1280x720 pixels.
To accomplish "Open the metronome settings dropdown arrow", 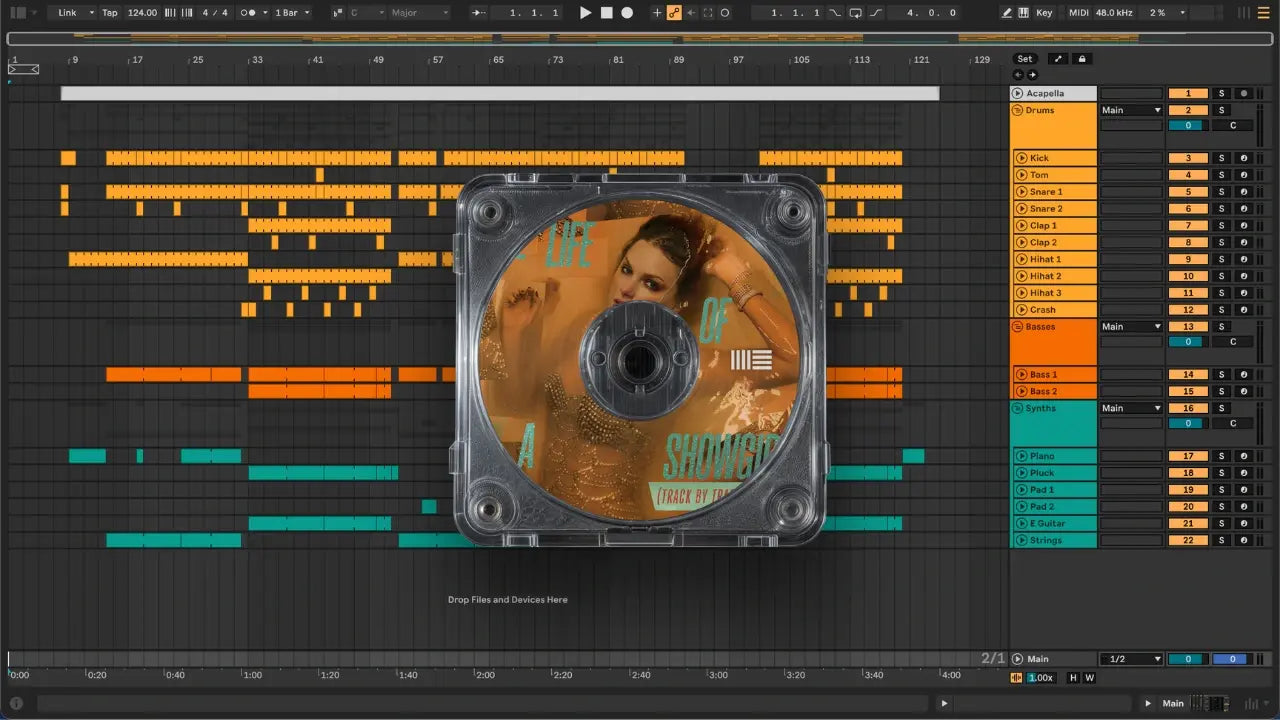I will coord(265,13).
